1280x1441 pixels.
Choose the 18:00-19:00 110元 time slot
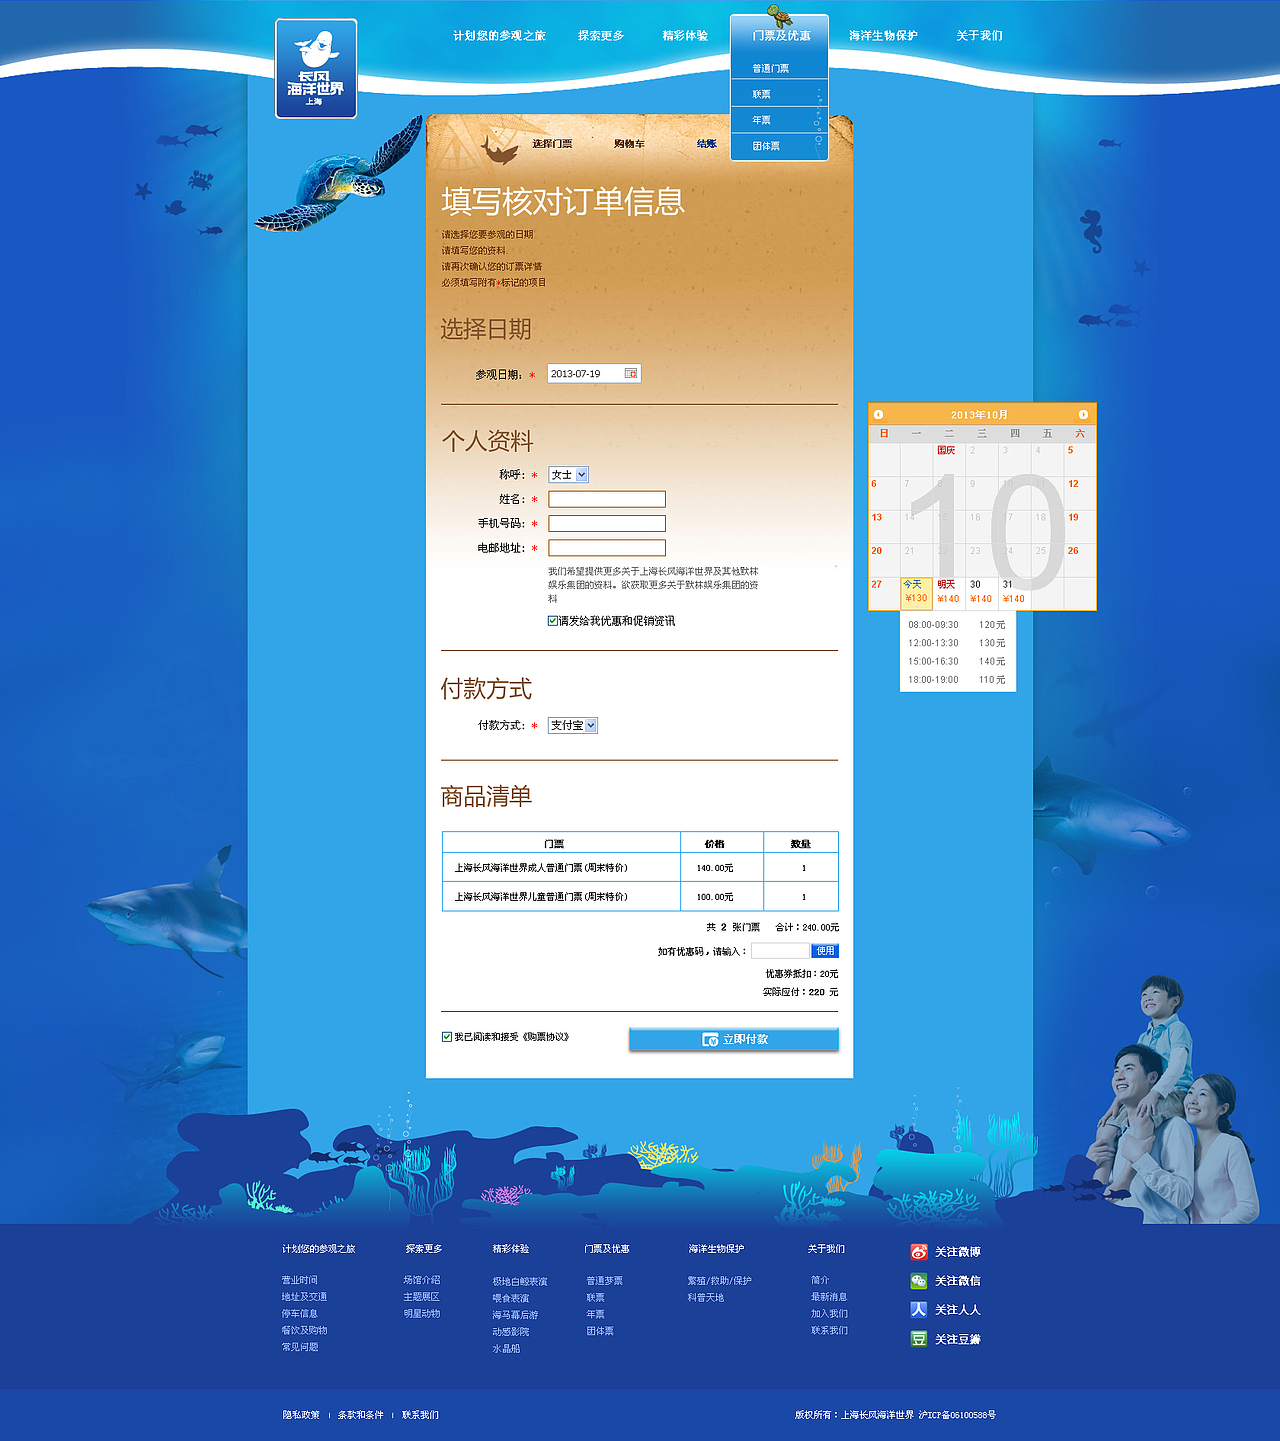tap(957, 680)
